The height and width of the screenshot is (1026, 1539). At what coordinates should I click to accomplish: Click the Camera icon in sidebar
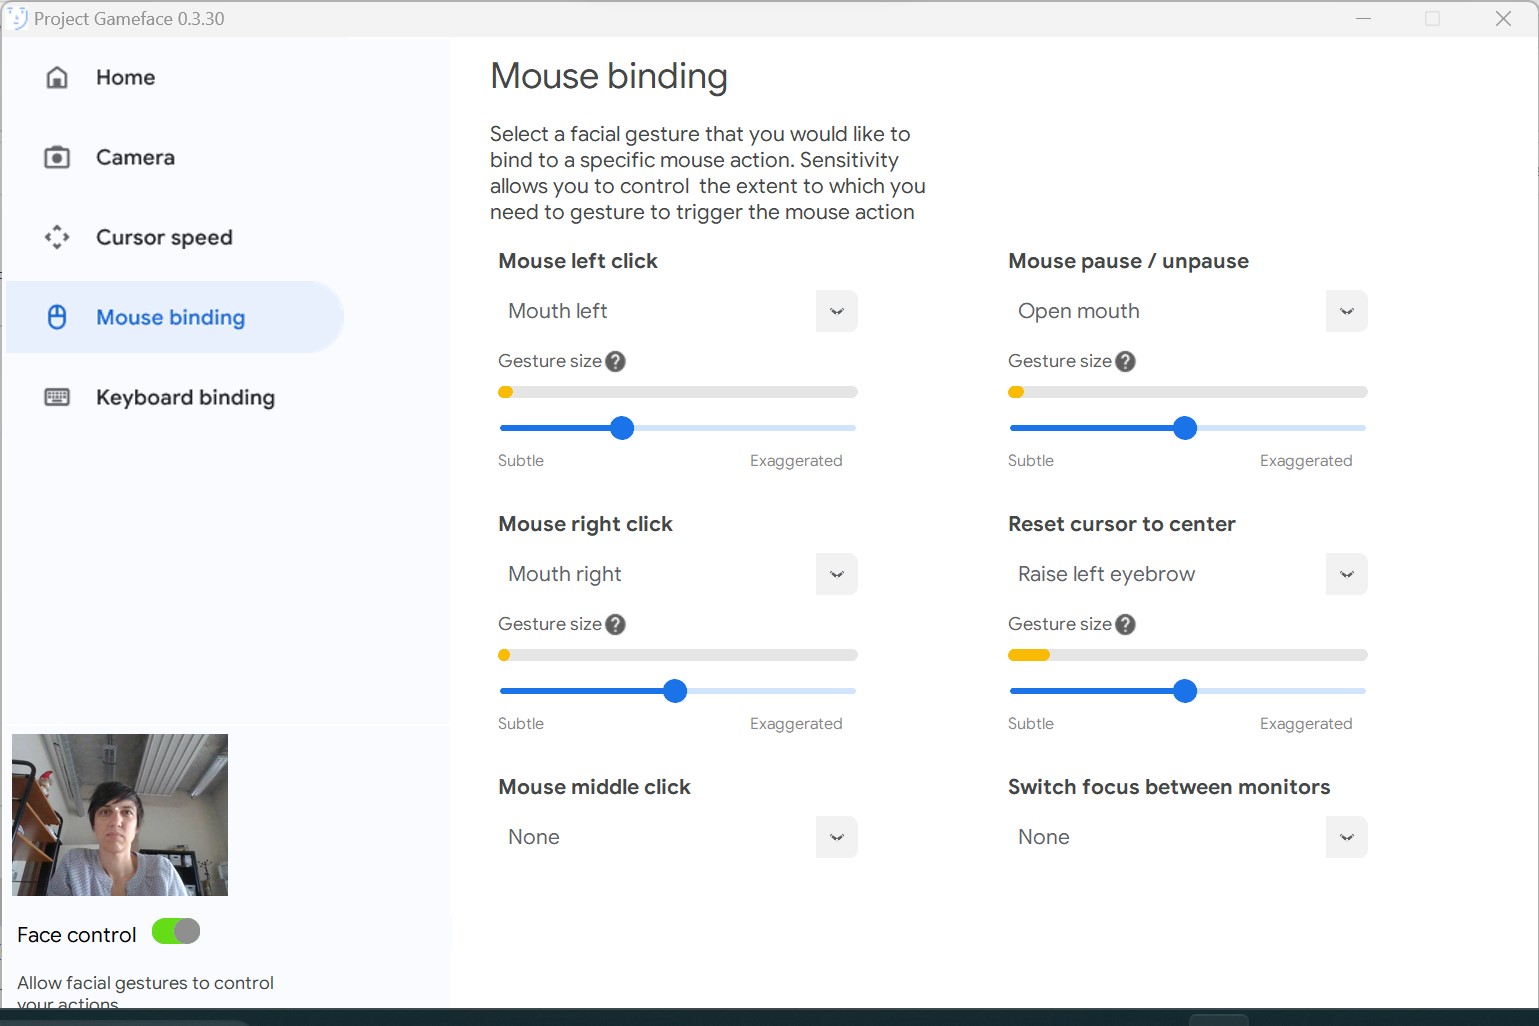coord(57,158)
